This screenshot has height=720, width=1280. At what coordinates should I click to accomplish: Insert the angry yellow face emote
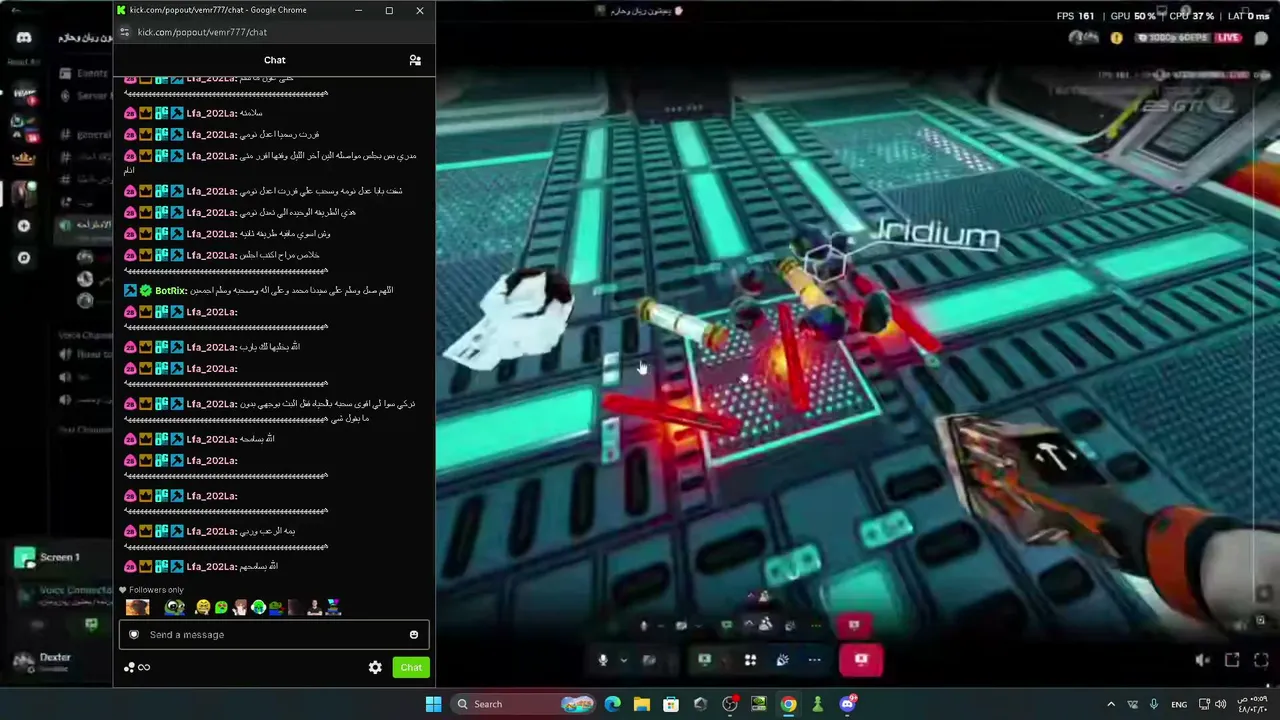click(203, 607)
